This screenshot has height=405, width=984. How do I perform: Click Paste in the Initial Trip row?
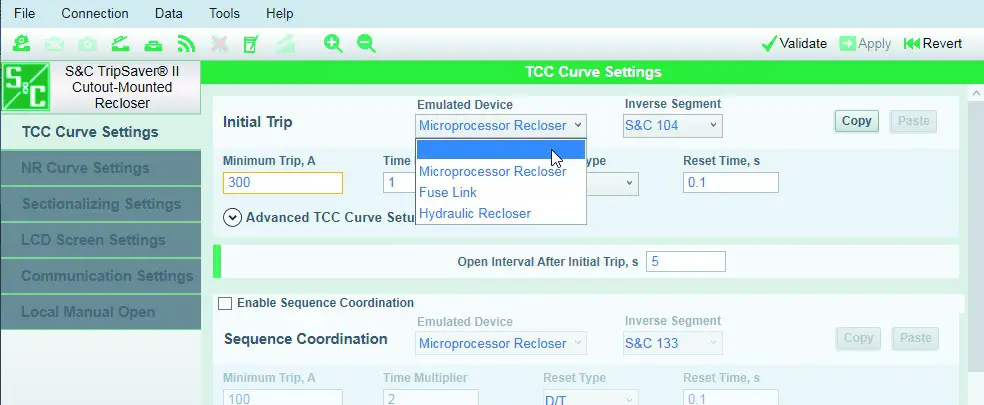(x=913, y=121)
